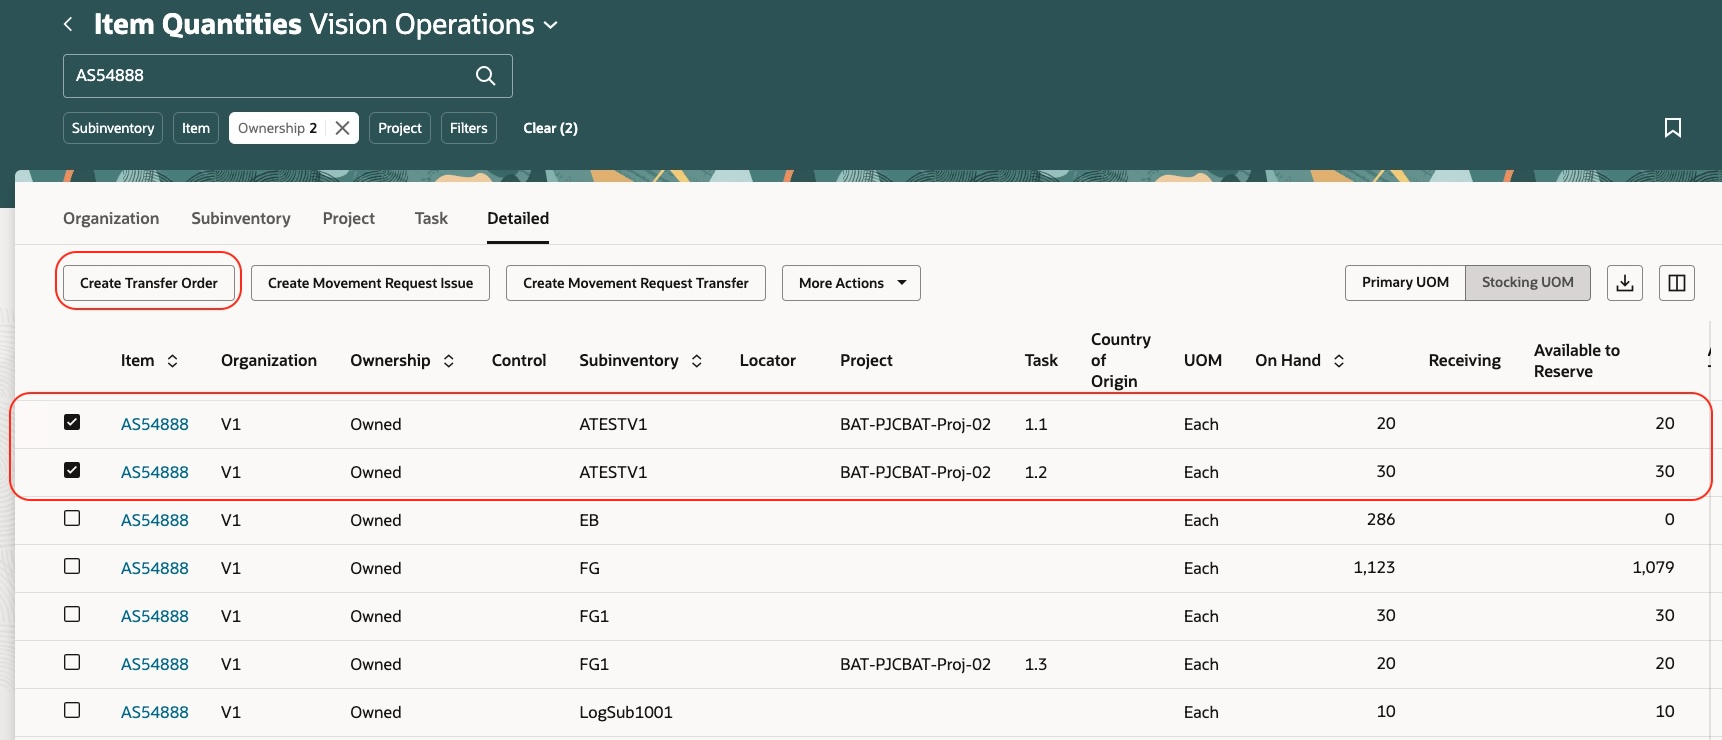Viewport: 1722px width, 740px height.
Task: Click the back arrow beside Item Quantities
Action: [68, 24]
